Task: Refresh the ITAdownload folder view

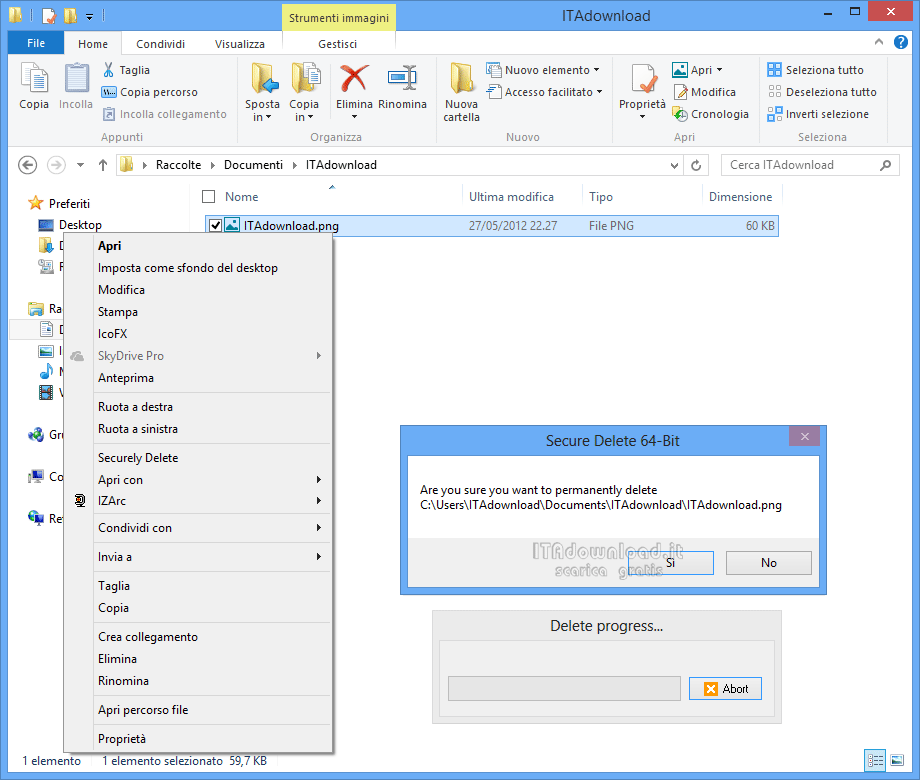Action: coord(696,166)
